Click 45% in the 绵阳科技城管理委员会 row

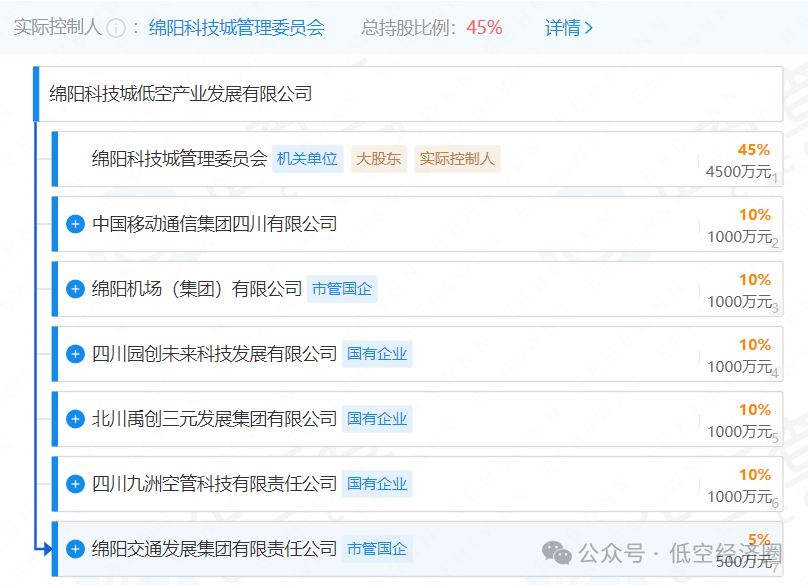click(753, 150)
